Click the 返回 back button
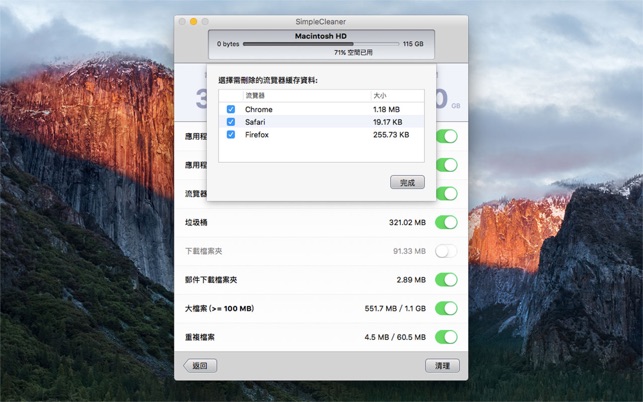Viewport: 643px width, 402px height. tap(200, 365)
